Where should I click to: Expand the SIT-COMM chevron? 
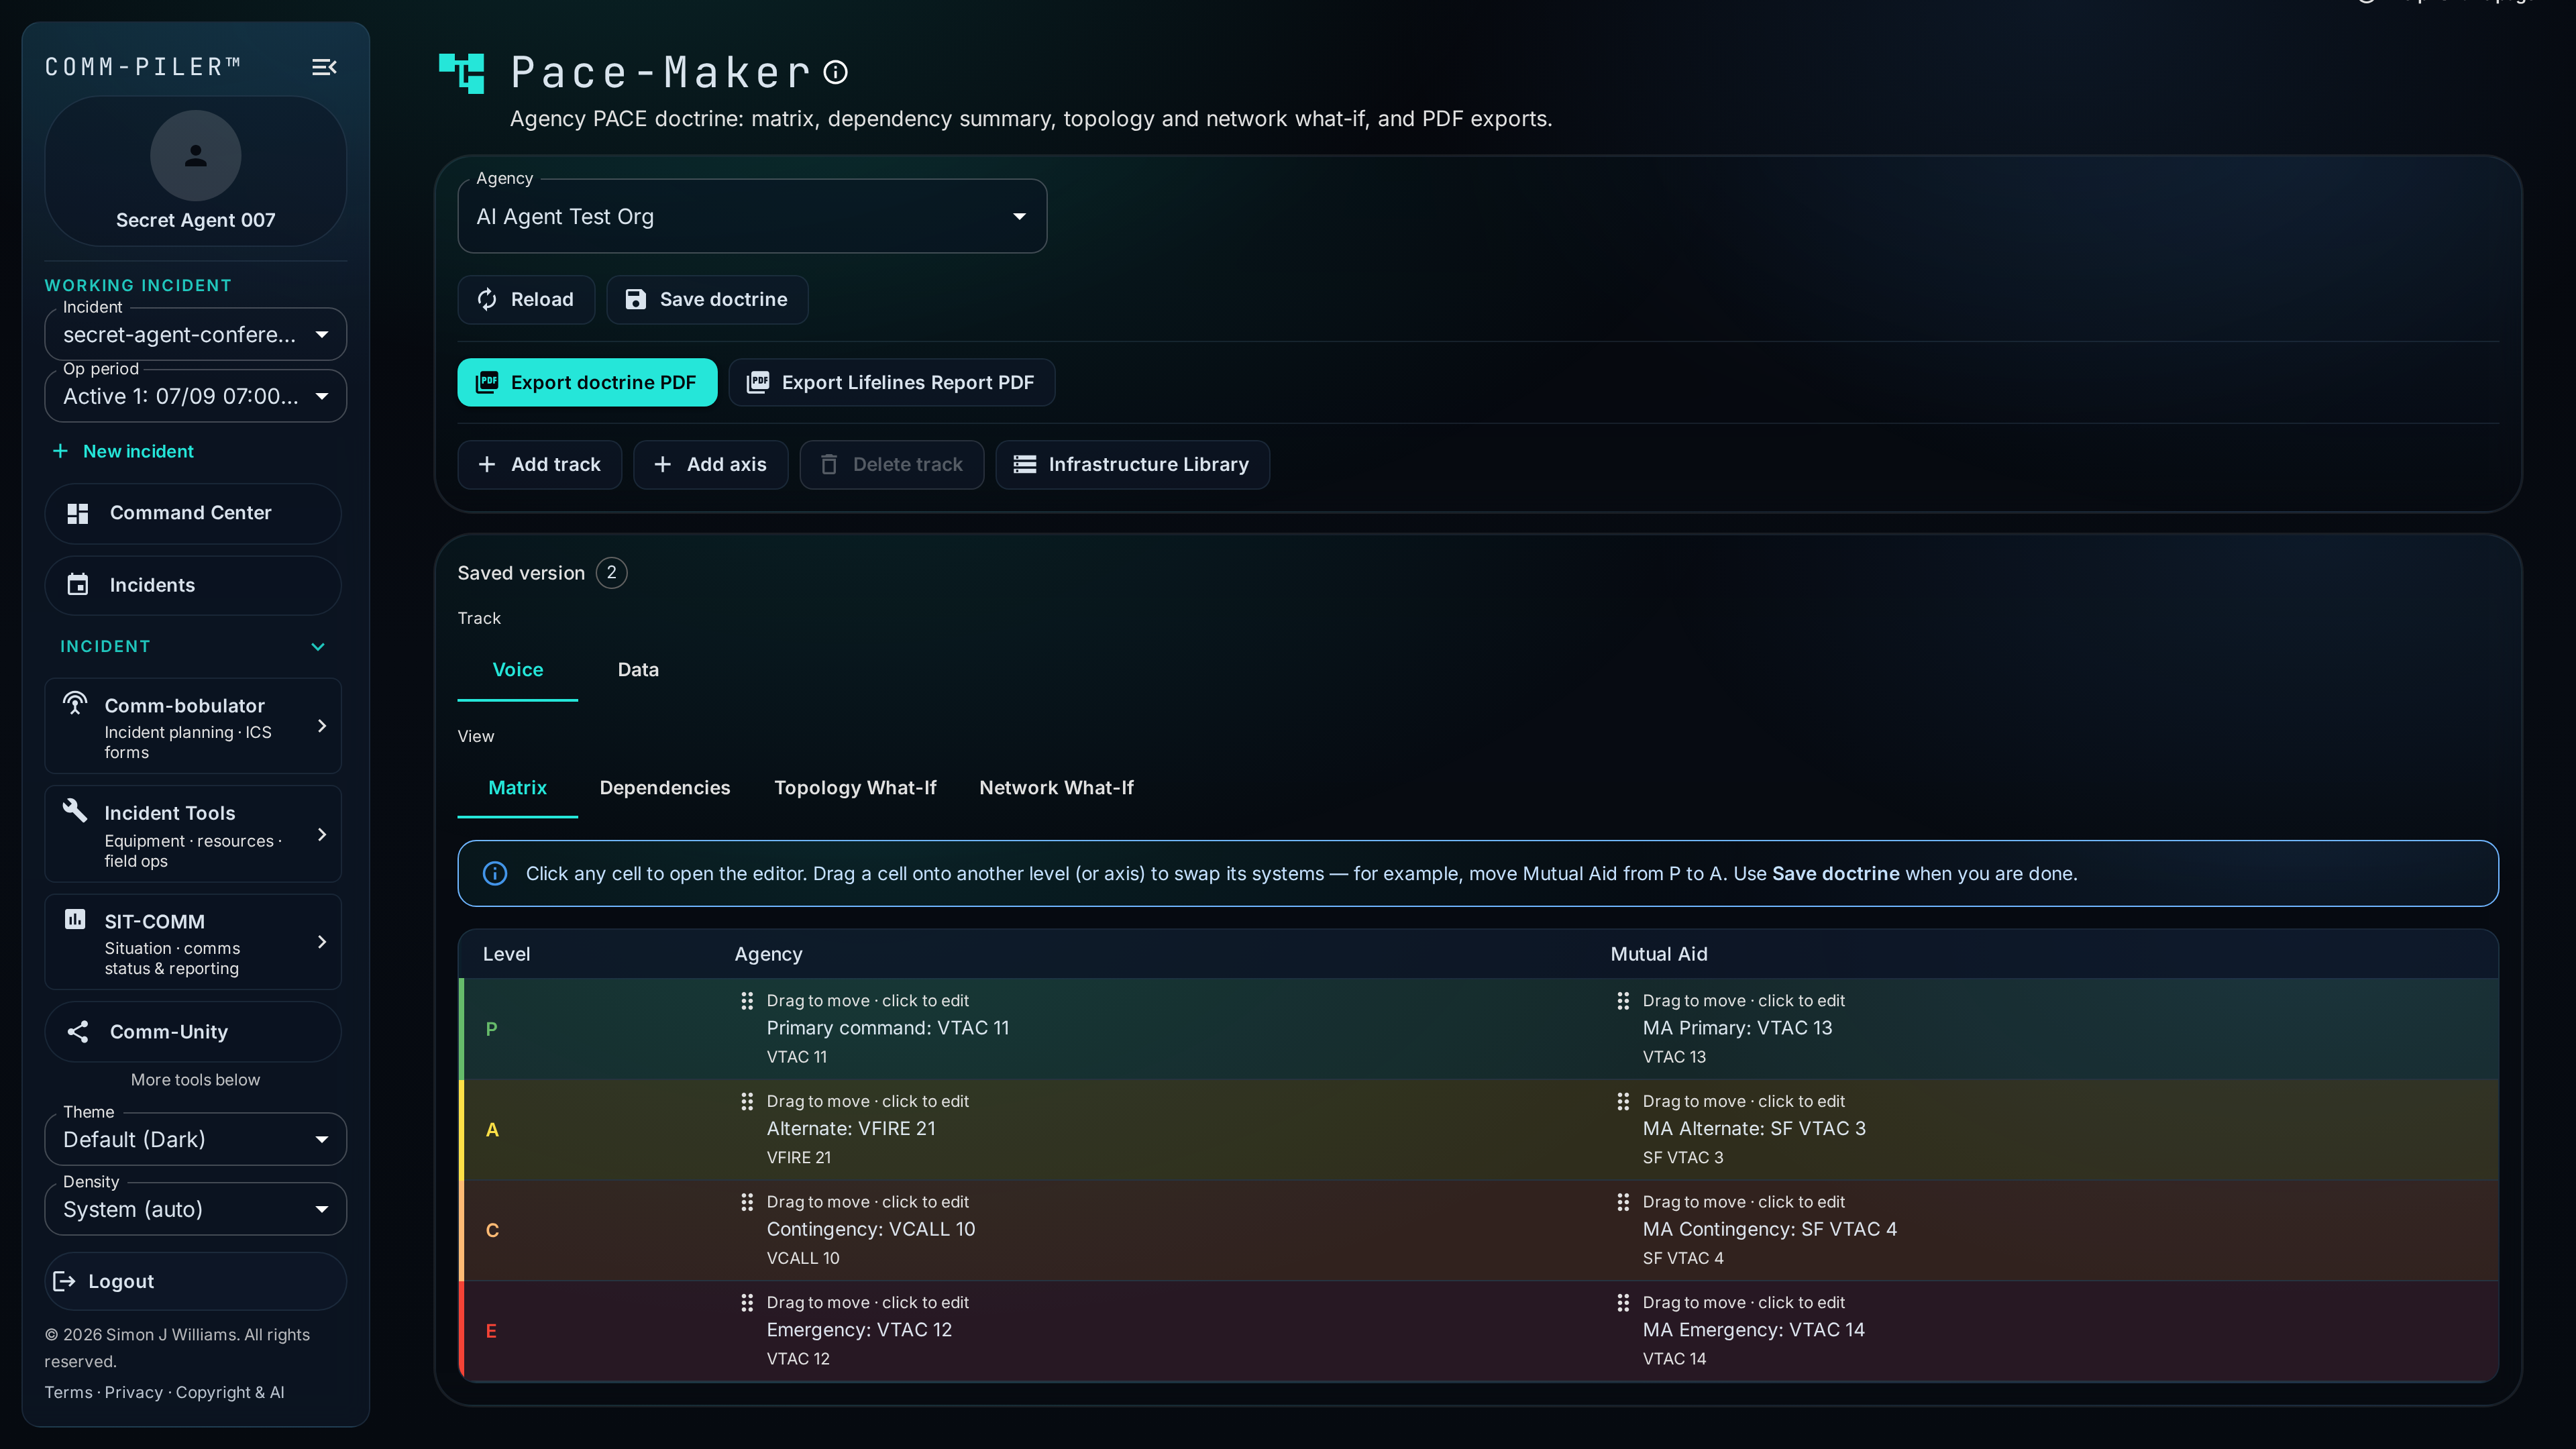(322, 942)
